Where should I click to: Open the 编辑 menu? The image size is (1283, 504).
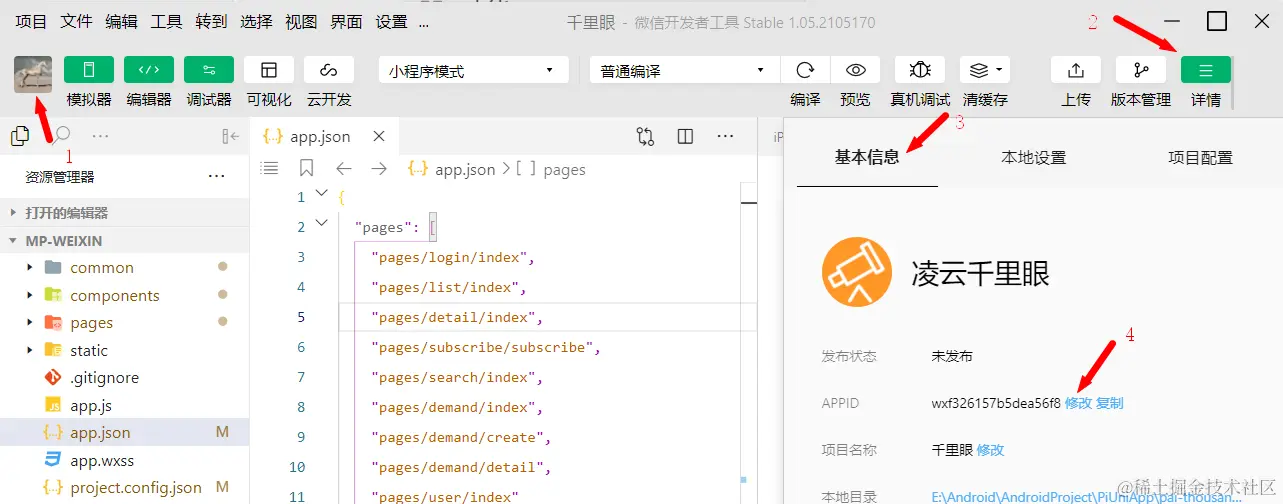click(x=122, y=21)
